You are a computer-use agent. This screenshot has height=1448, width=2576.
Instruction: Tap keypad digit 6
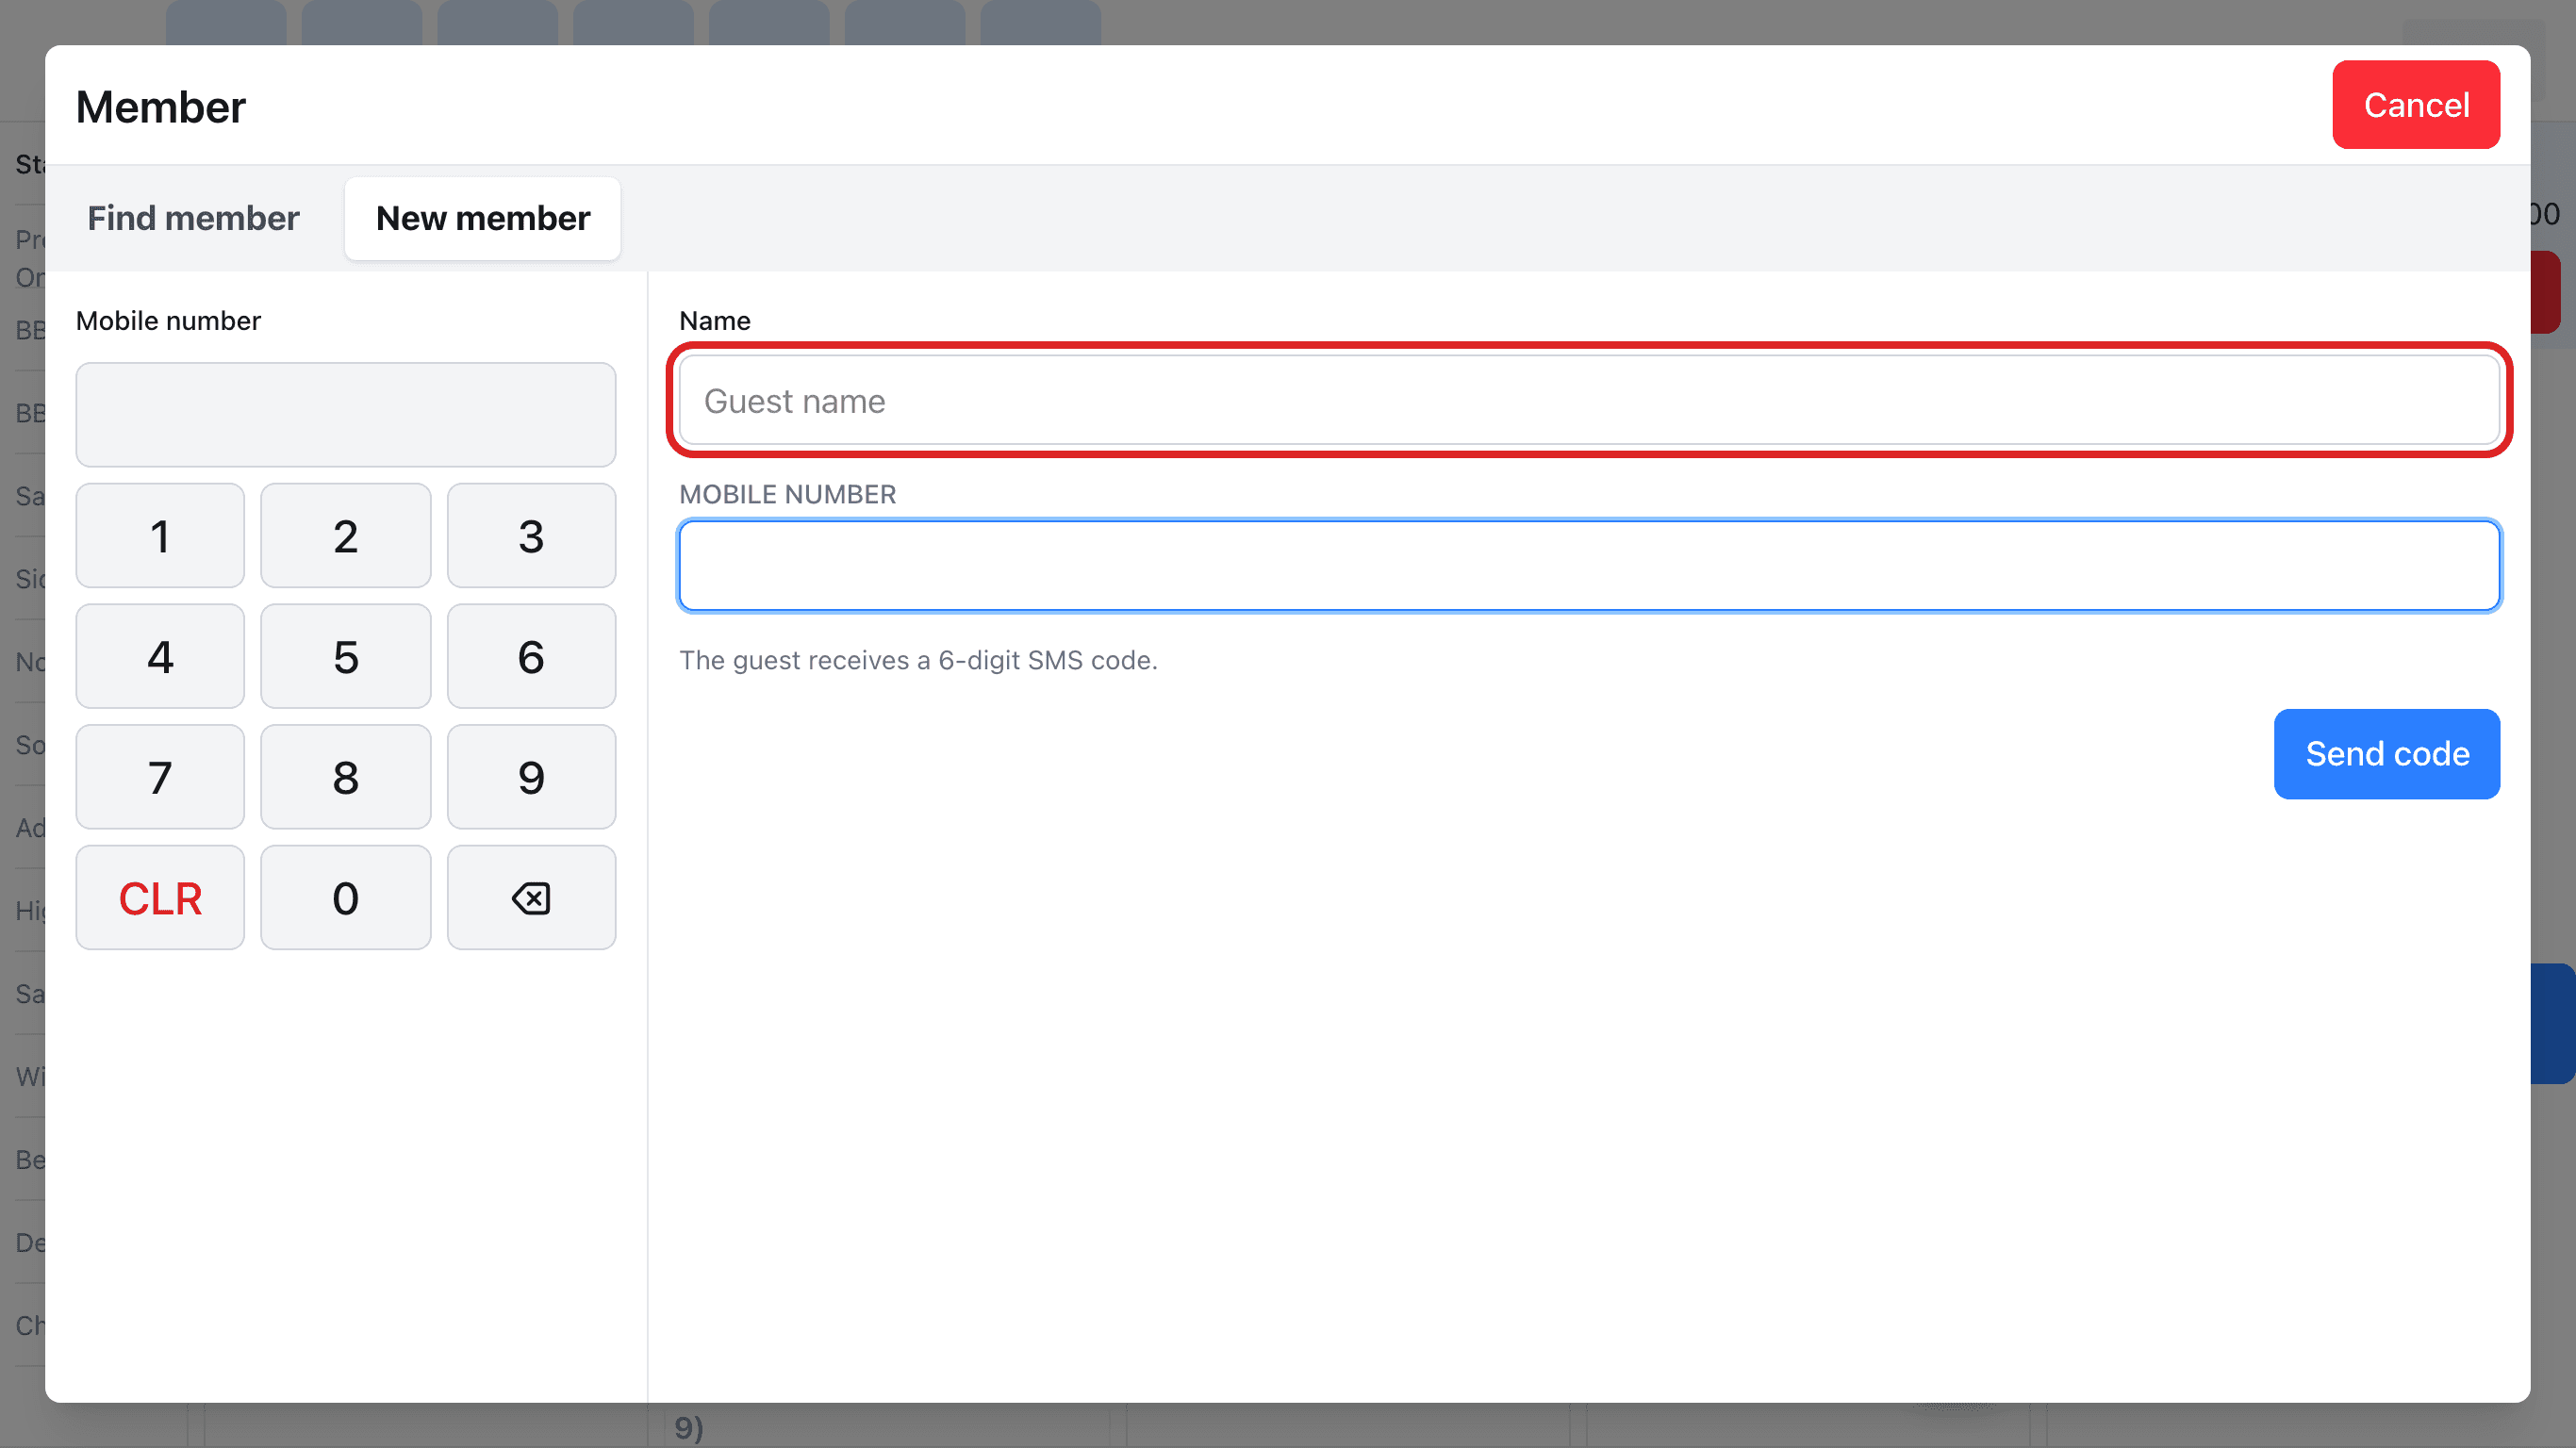(531, 656)
